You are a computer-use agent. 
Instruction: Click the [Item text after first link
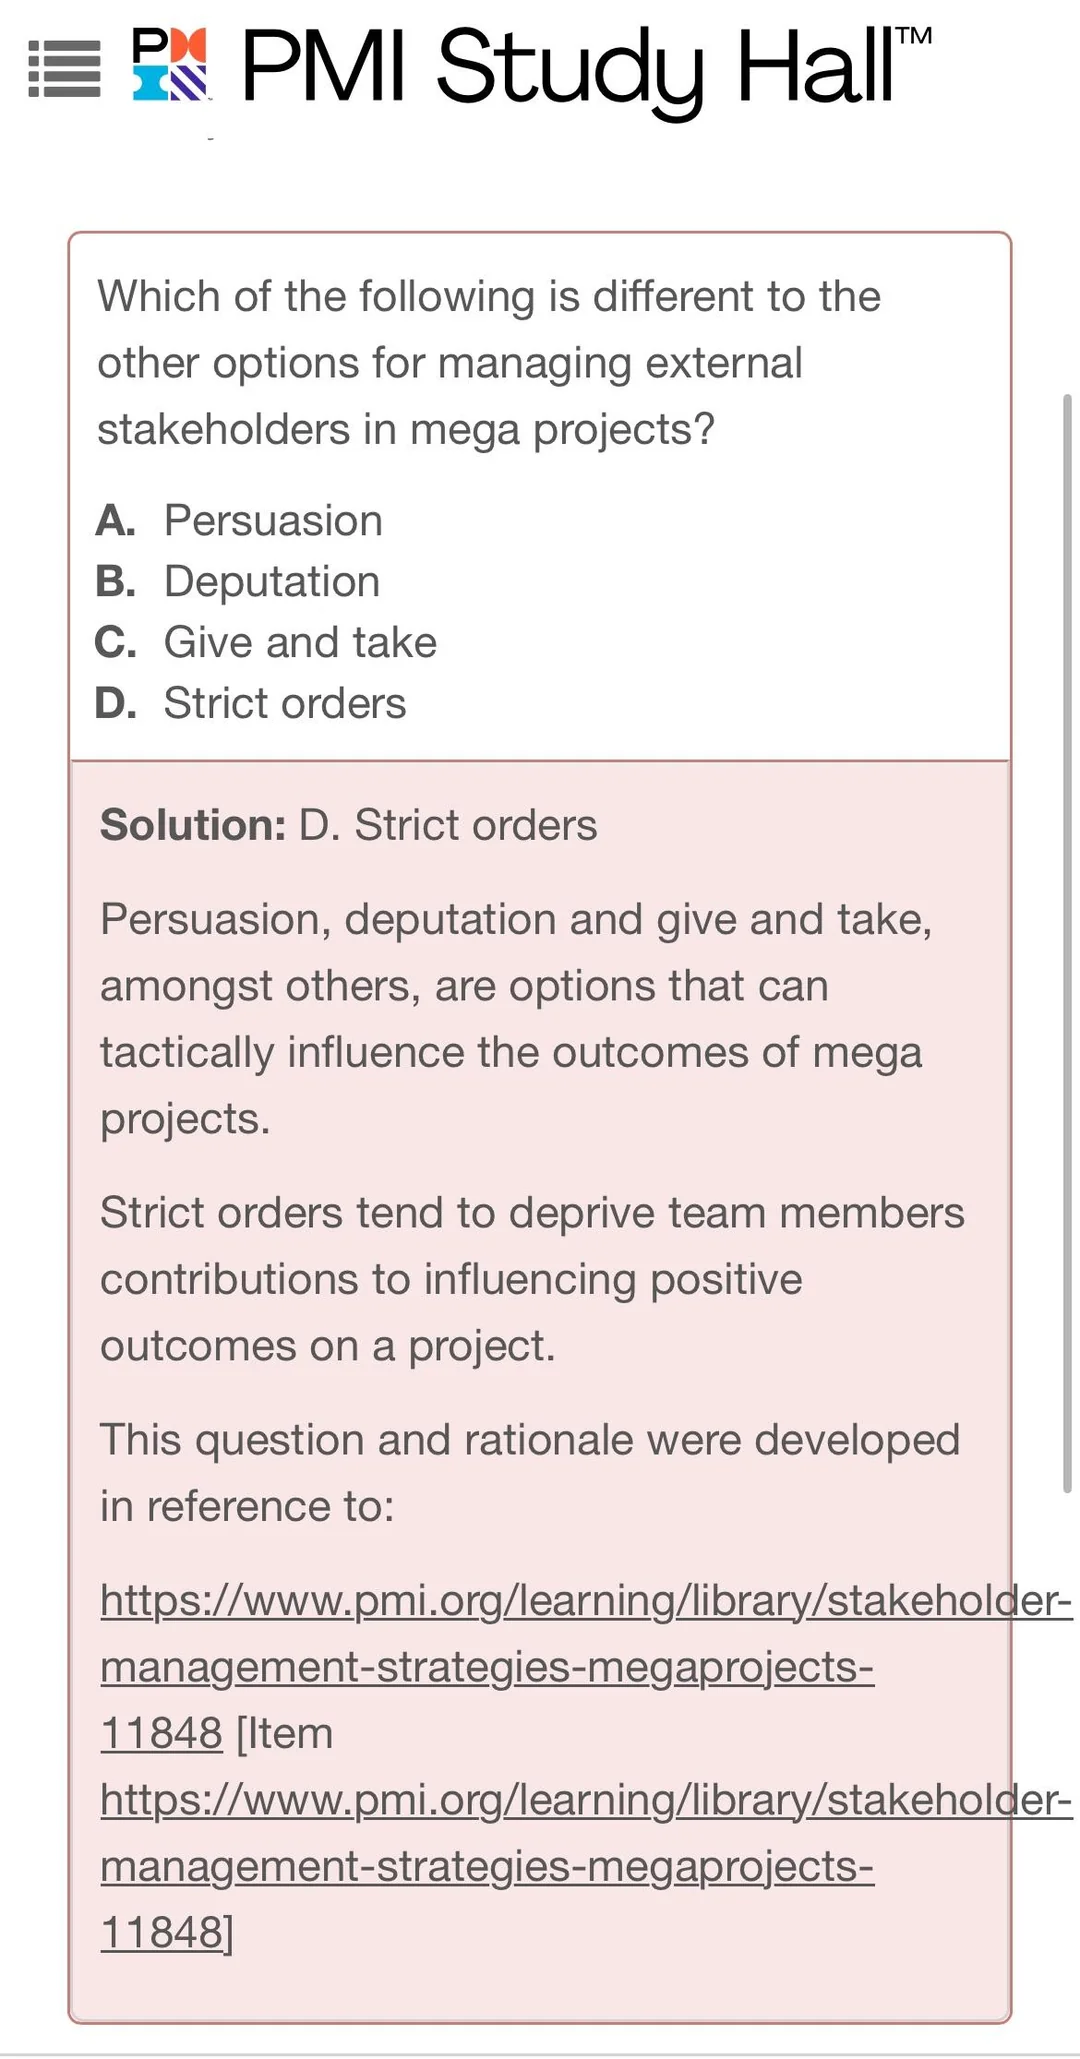tap(284, 1733)
